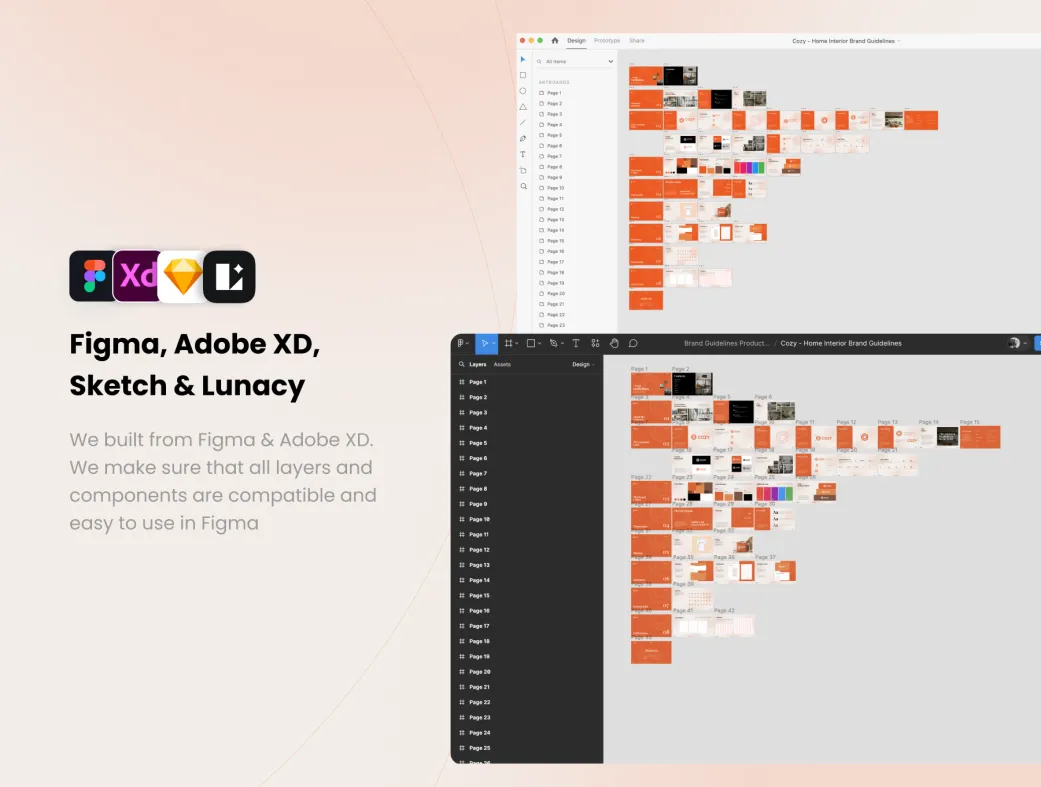Click the Home icon in Adobe XD

[x=555, y=41]
